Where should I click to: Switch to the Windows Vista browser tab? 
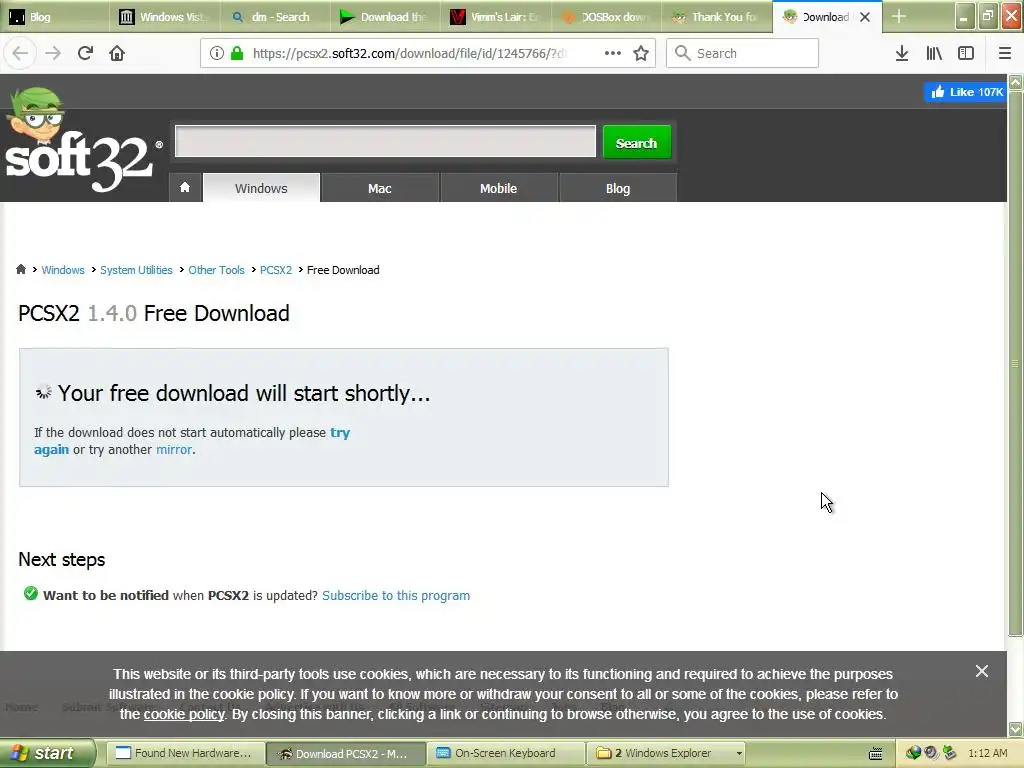tap(165, 17)
